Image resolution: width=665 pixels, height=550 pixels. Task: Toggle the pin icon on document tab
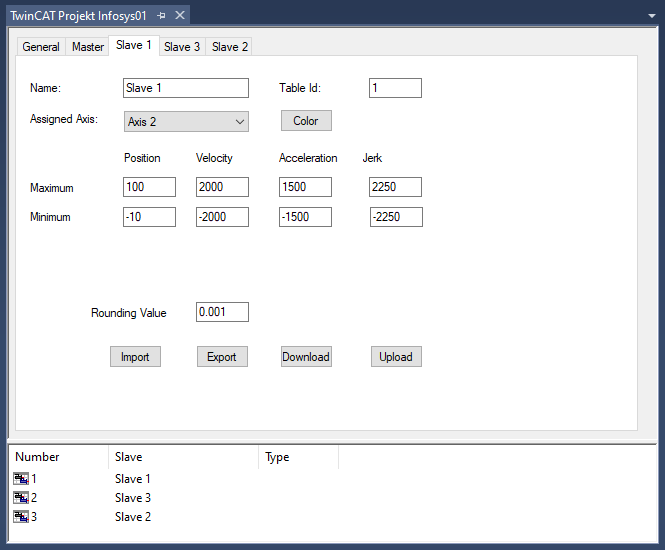[161, 16]
